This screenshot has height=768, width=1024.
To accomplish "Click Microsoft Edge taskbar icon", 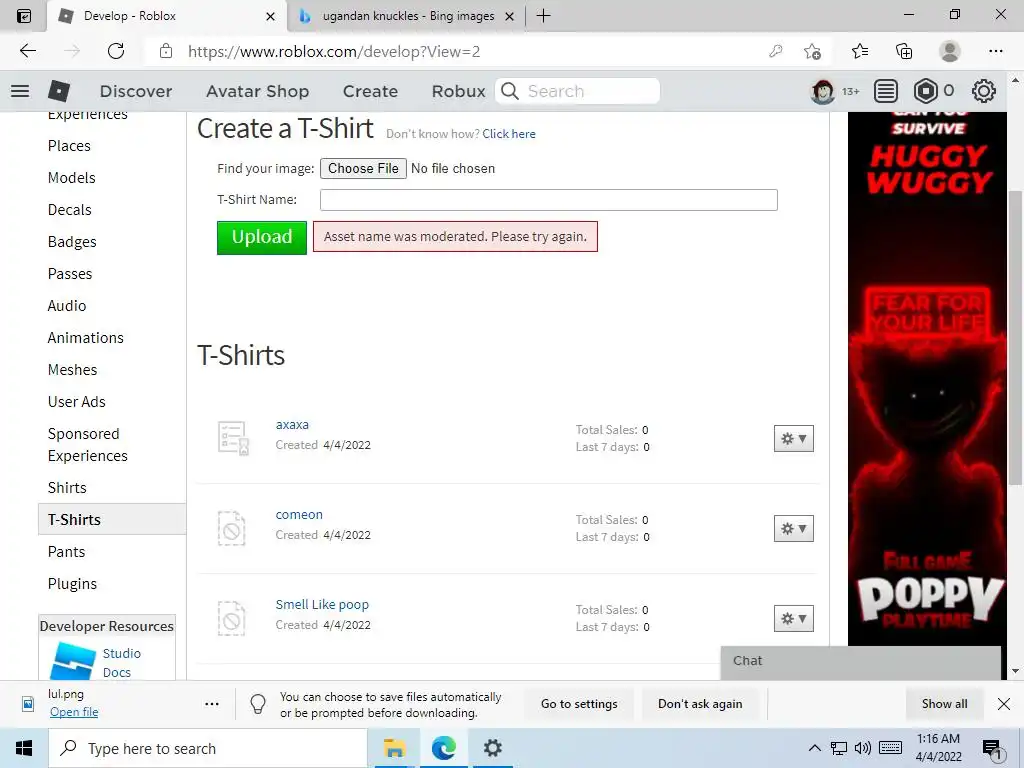I will [443, 748].
